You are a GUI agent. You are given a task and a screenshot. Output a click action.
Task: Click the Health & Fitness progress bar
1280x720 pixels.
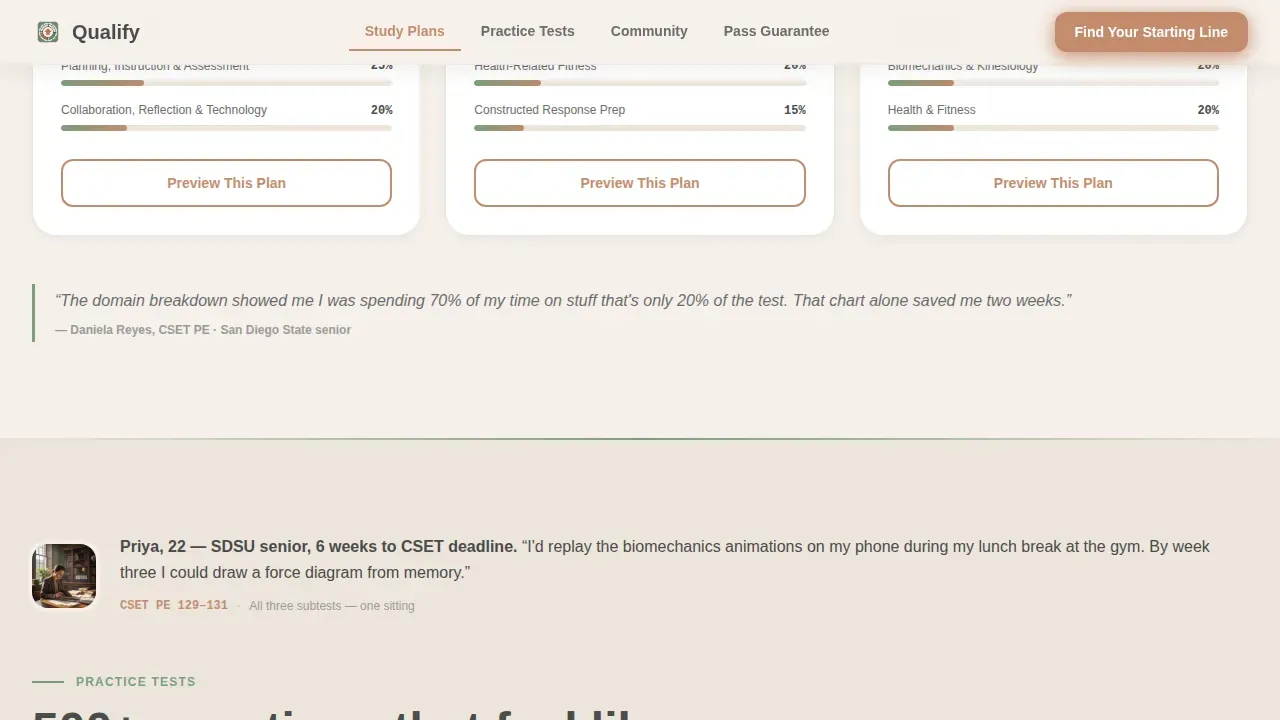click(x=1053, y=128)
